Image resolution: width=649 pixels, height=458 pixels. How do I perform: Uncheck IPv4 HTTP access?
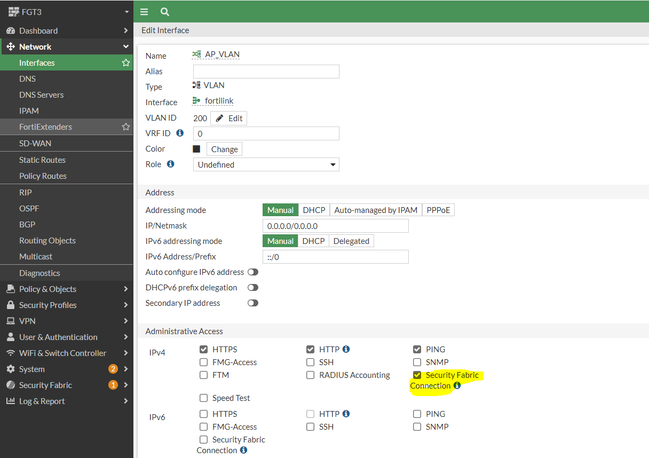click(310, 349)
